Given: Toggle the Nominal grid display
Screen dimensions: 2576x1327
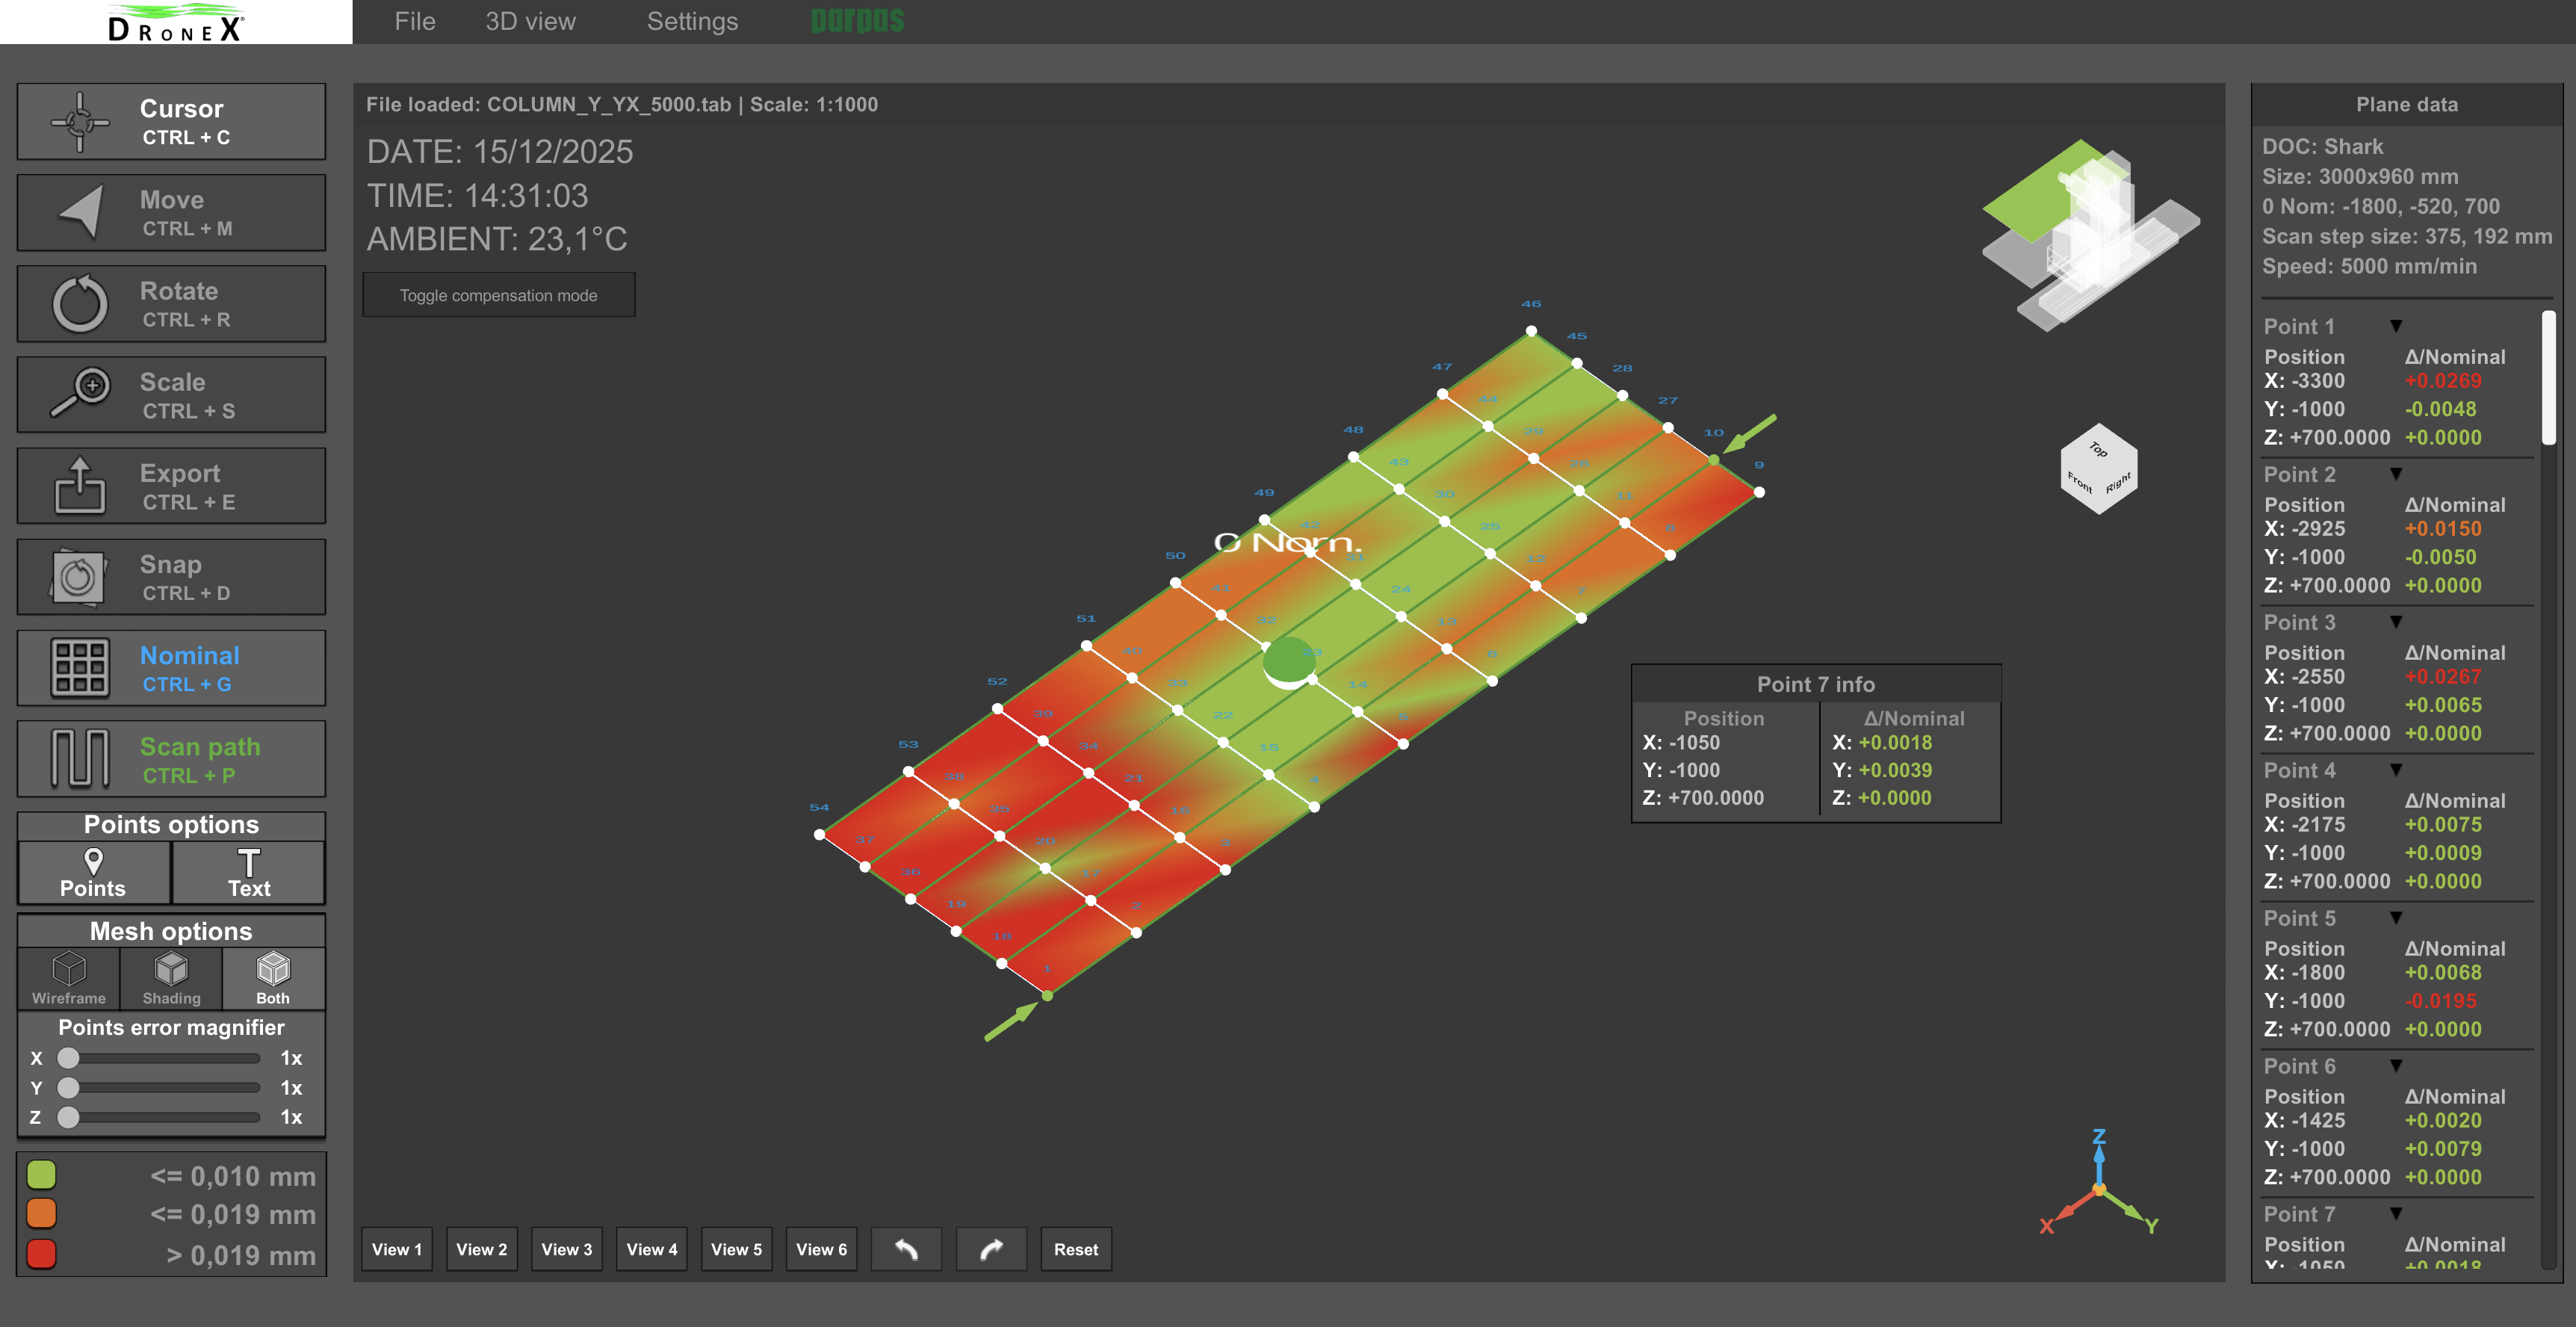Looking at the screenshot, I should click(171, 667).
